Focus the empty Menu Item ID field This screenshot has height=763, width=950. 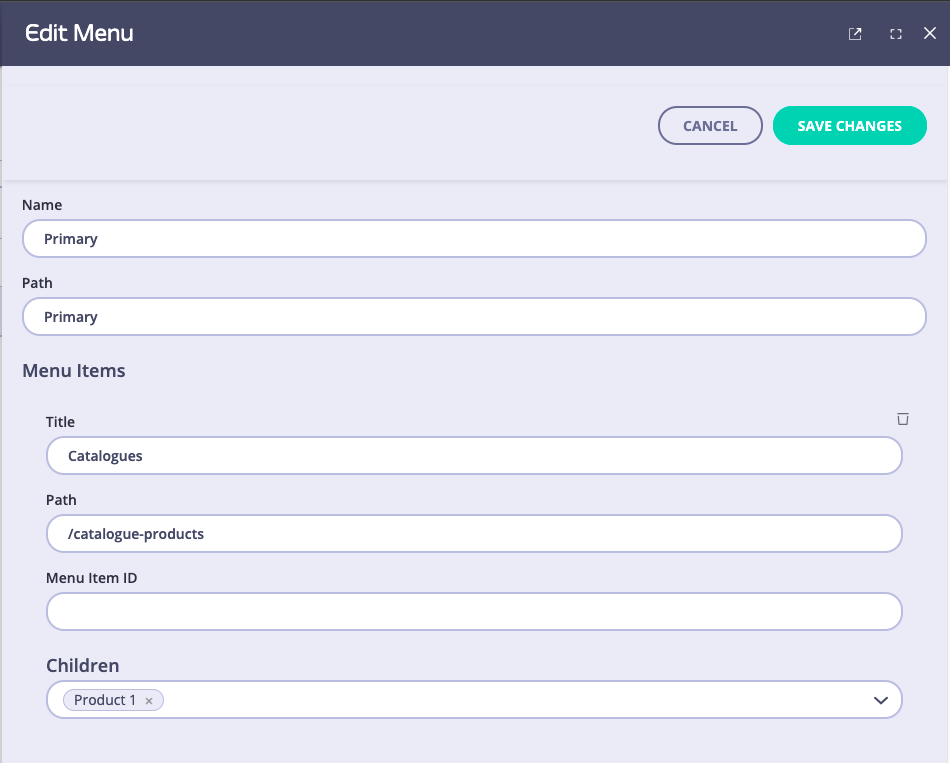(x=474, y=611)
